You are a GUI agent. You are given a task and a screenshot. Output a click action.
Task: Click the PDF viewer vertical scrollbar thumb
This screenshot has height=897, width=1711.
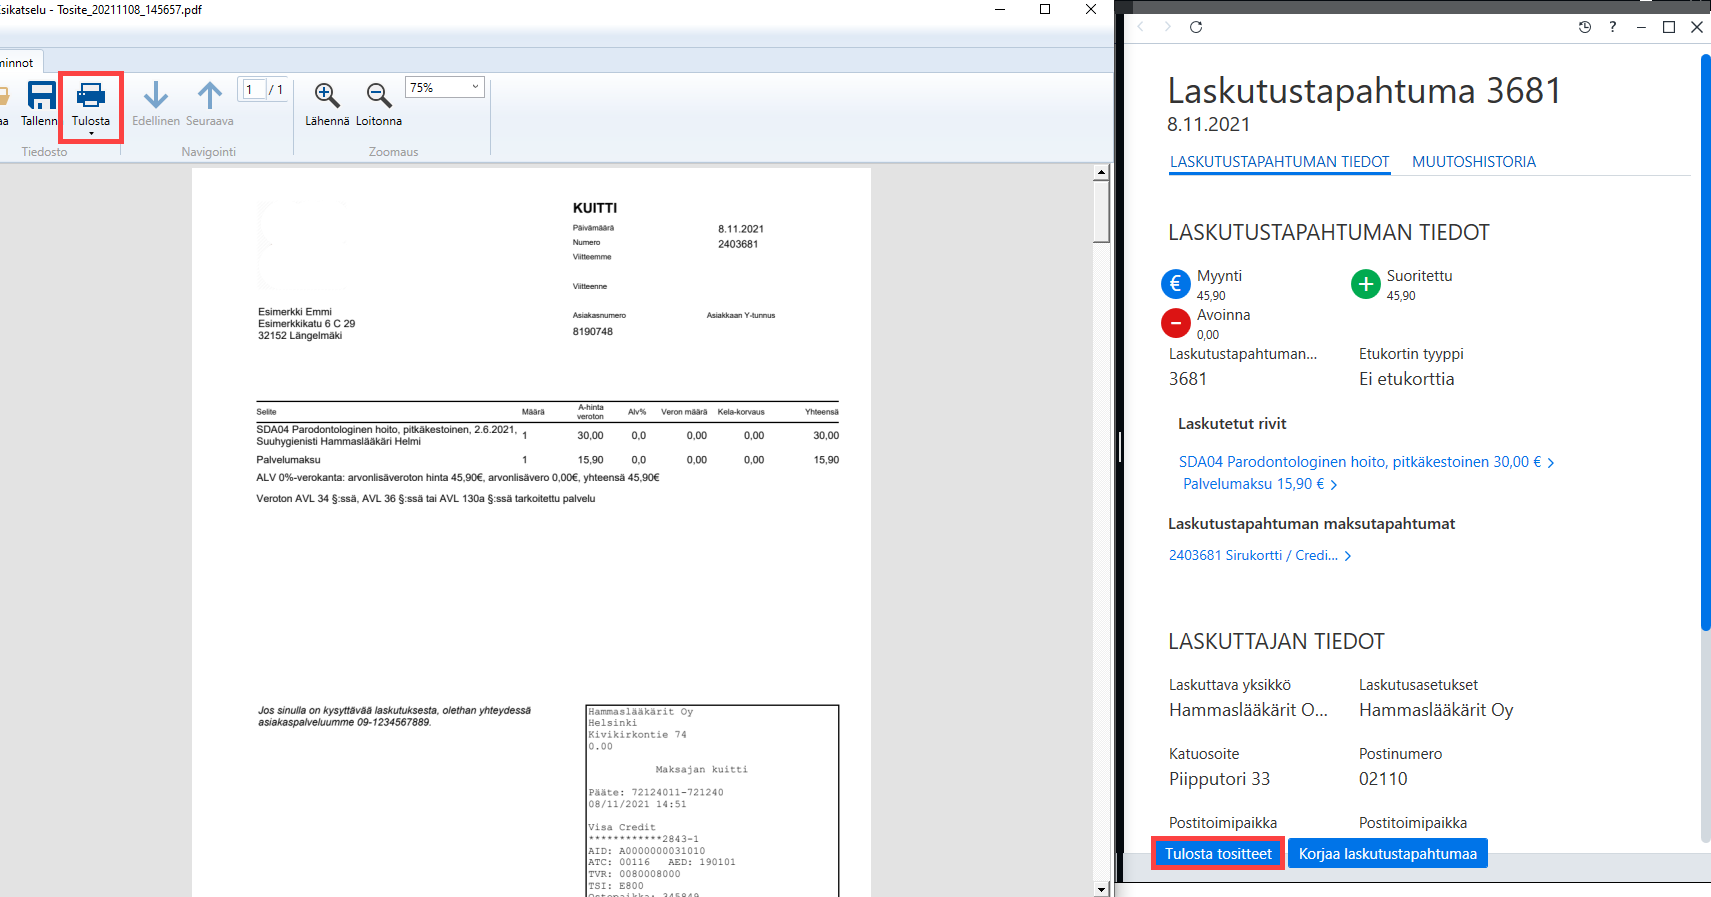1101,211
